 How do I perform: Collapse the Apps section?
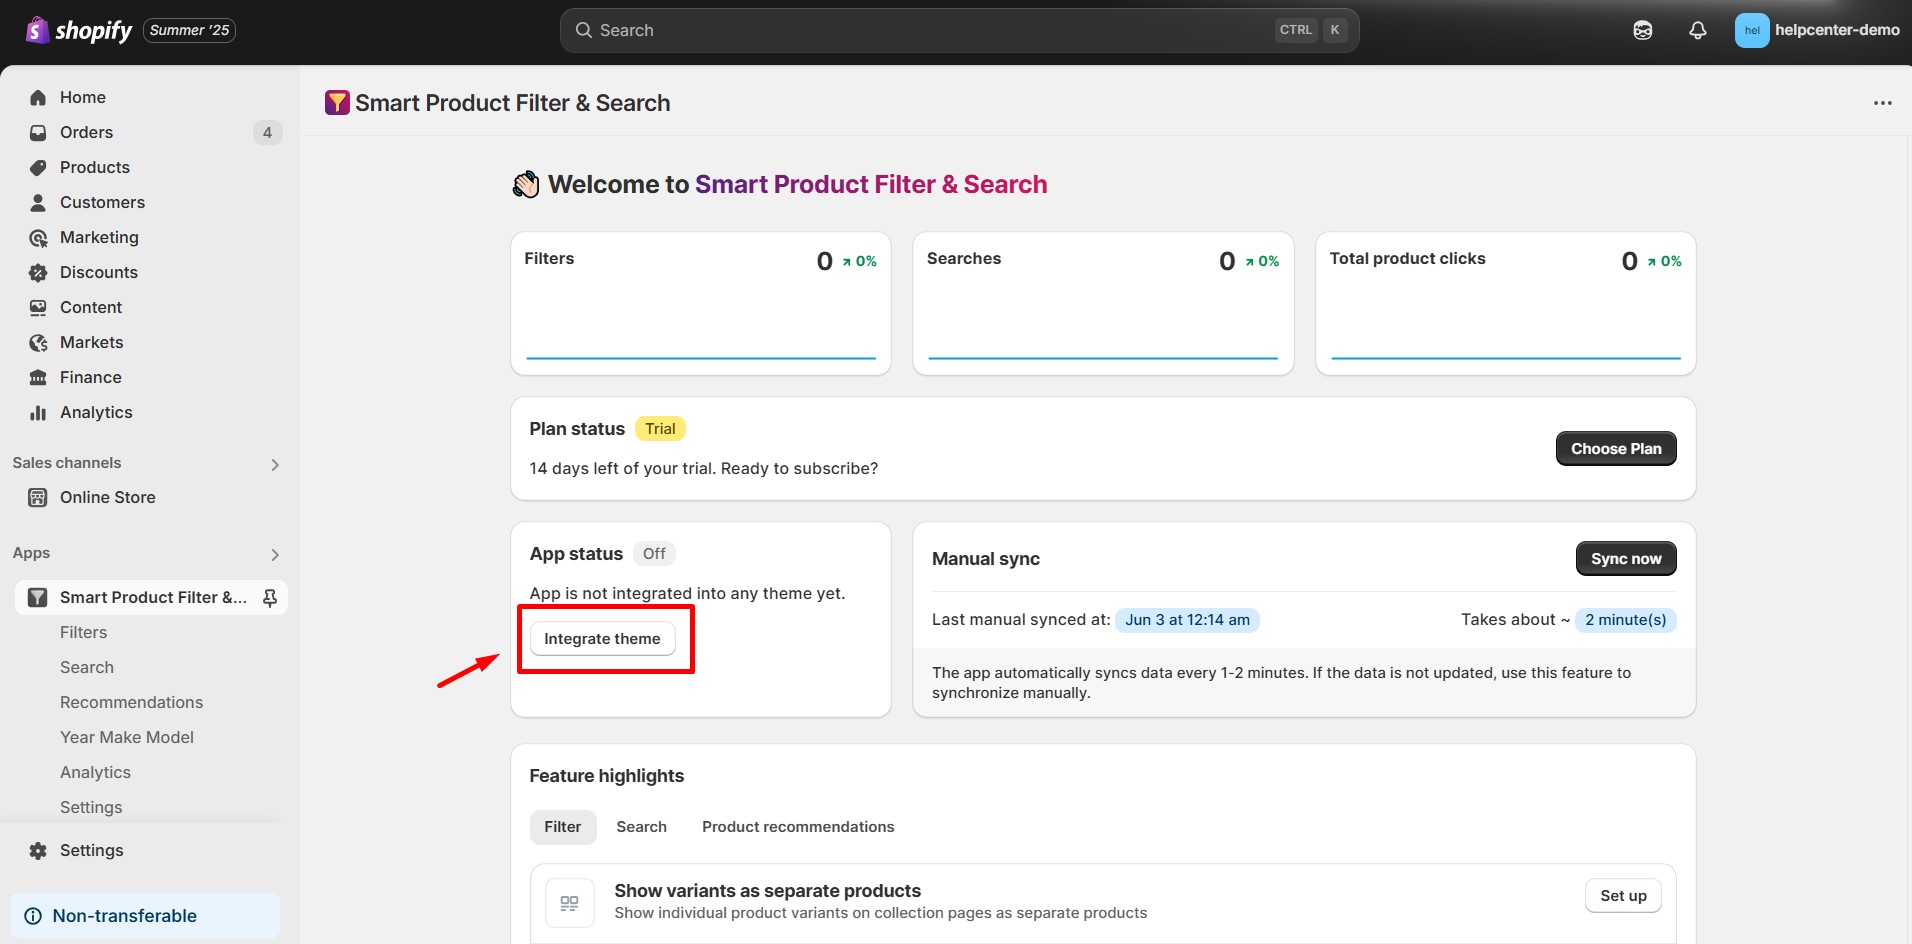(275, 555)
